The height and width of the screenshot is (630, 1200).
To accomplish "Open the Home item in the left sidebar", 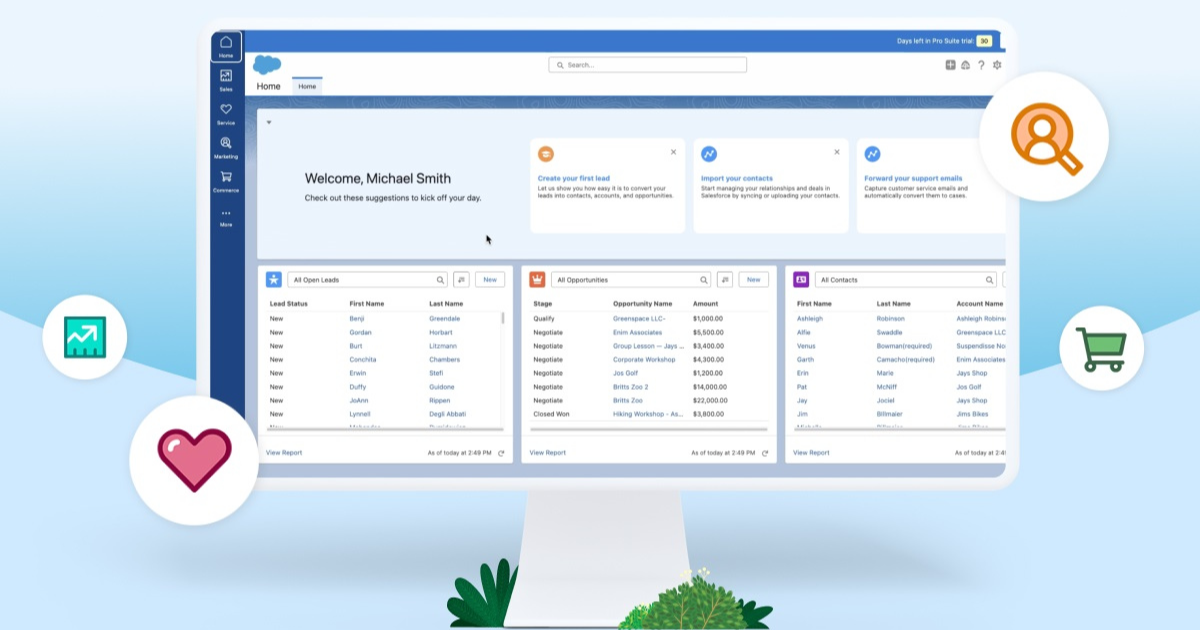I will pyautogui.click(x=226, y=47).
